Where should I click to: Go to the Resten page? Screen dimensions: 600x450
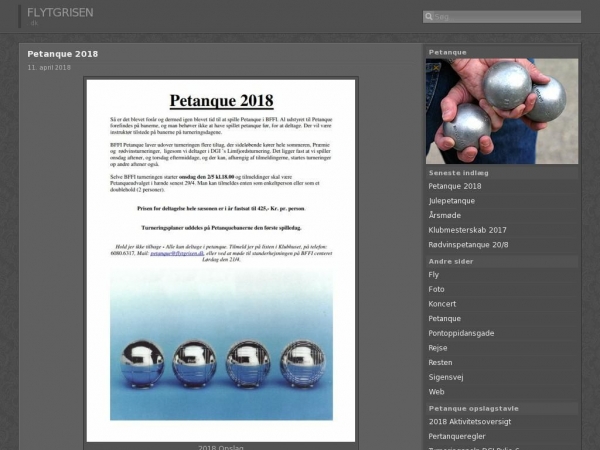click(x=440, y=362)
